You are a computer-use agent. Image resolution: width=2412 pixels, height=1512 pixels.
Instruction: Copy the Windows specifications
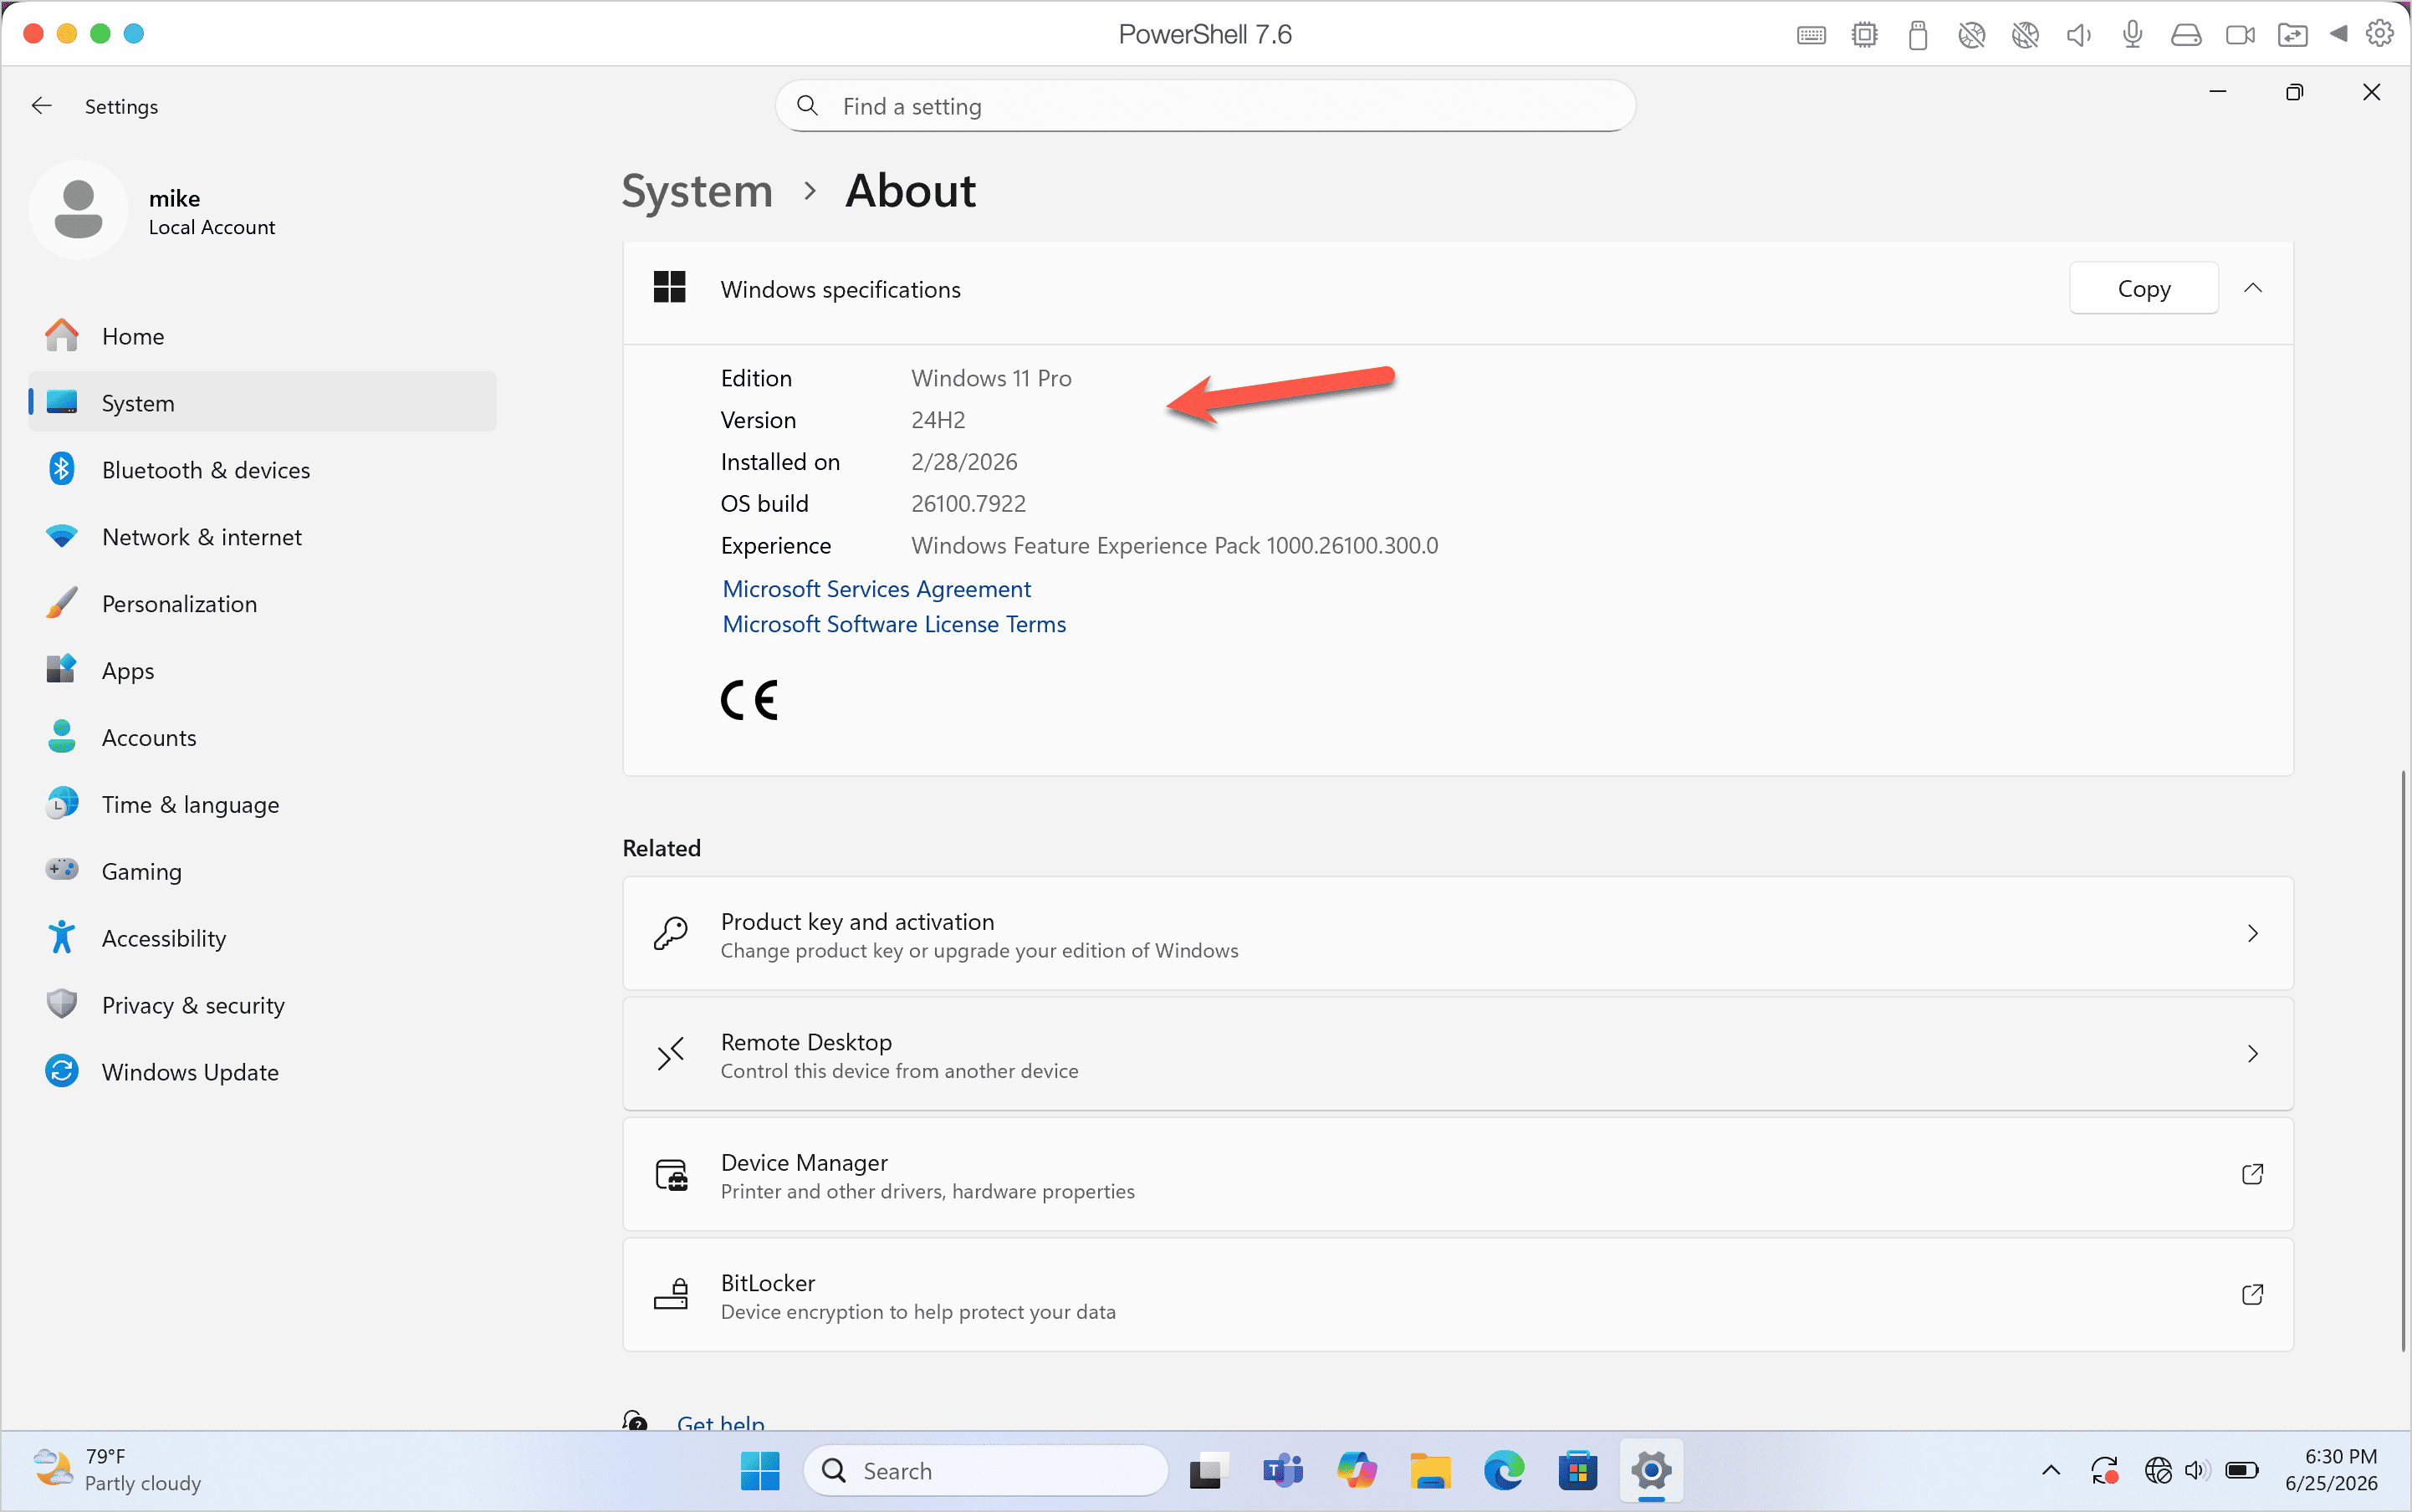[x=2143, y=289]
